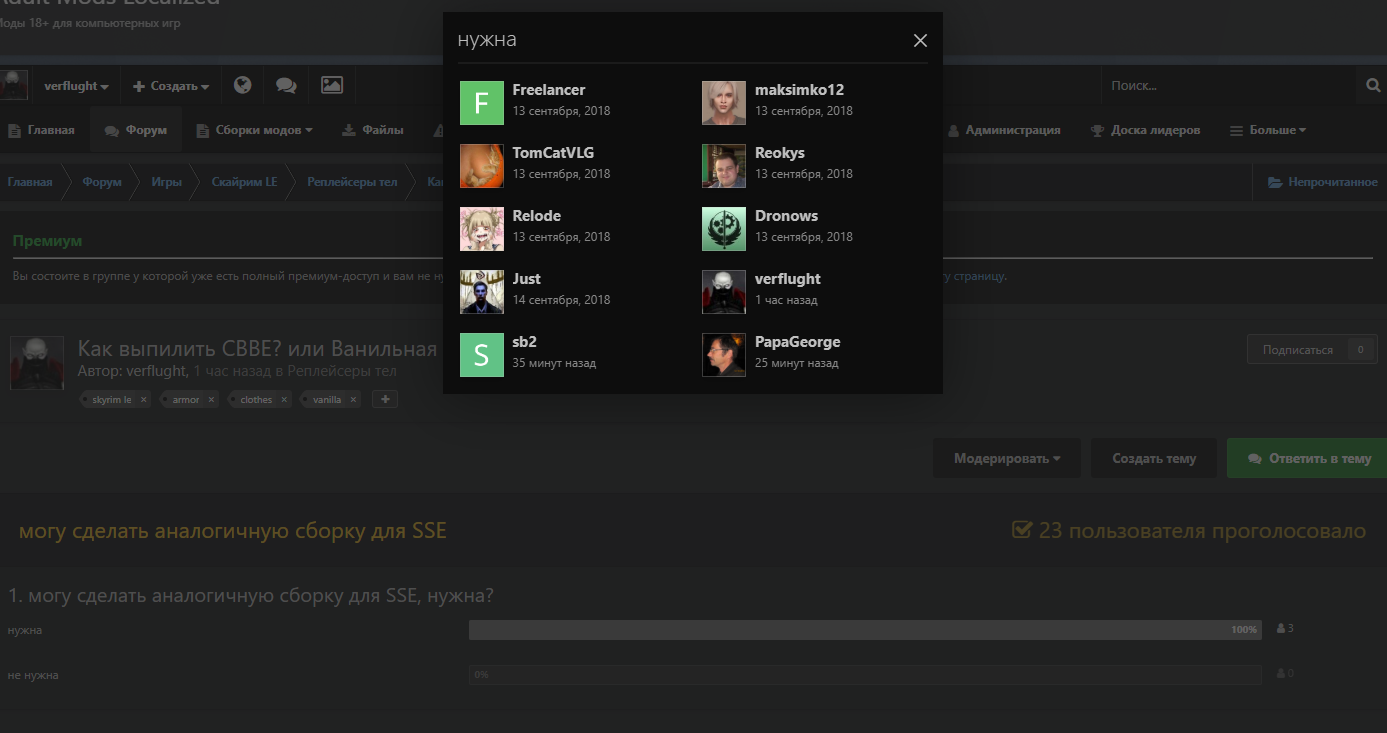Click the Ответить в тему button
The width and height of the screenshot is (1387, 733).
click(1309, 459)
